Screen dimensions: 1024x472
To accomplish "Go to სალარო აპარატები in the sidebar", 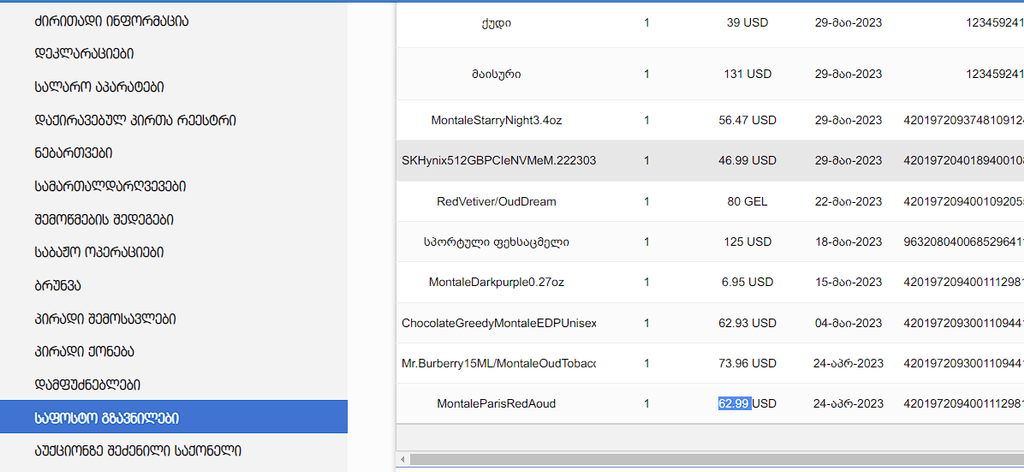I will (x=99, y=87).
